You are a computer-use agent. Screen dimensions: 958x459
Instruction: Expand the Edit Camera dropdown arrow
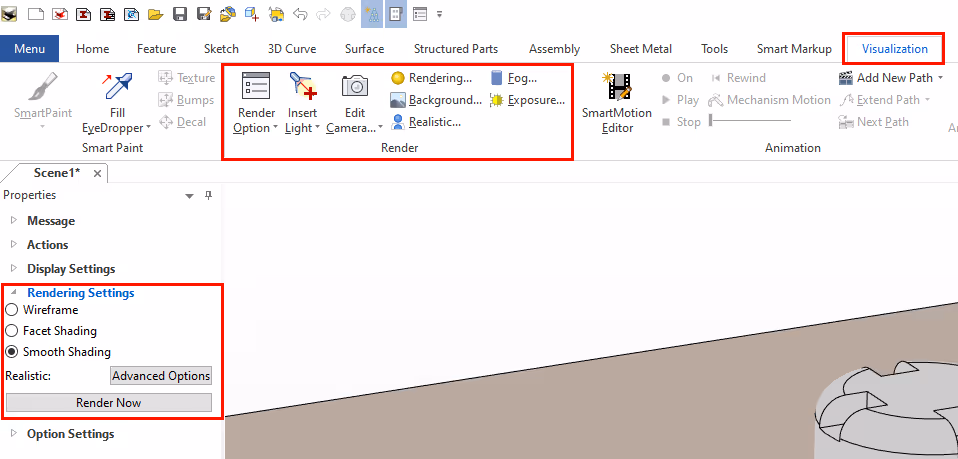point(381,128)
